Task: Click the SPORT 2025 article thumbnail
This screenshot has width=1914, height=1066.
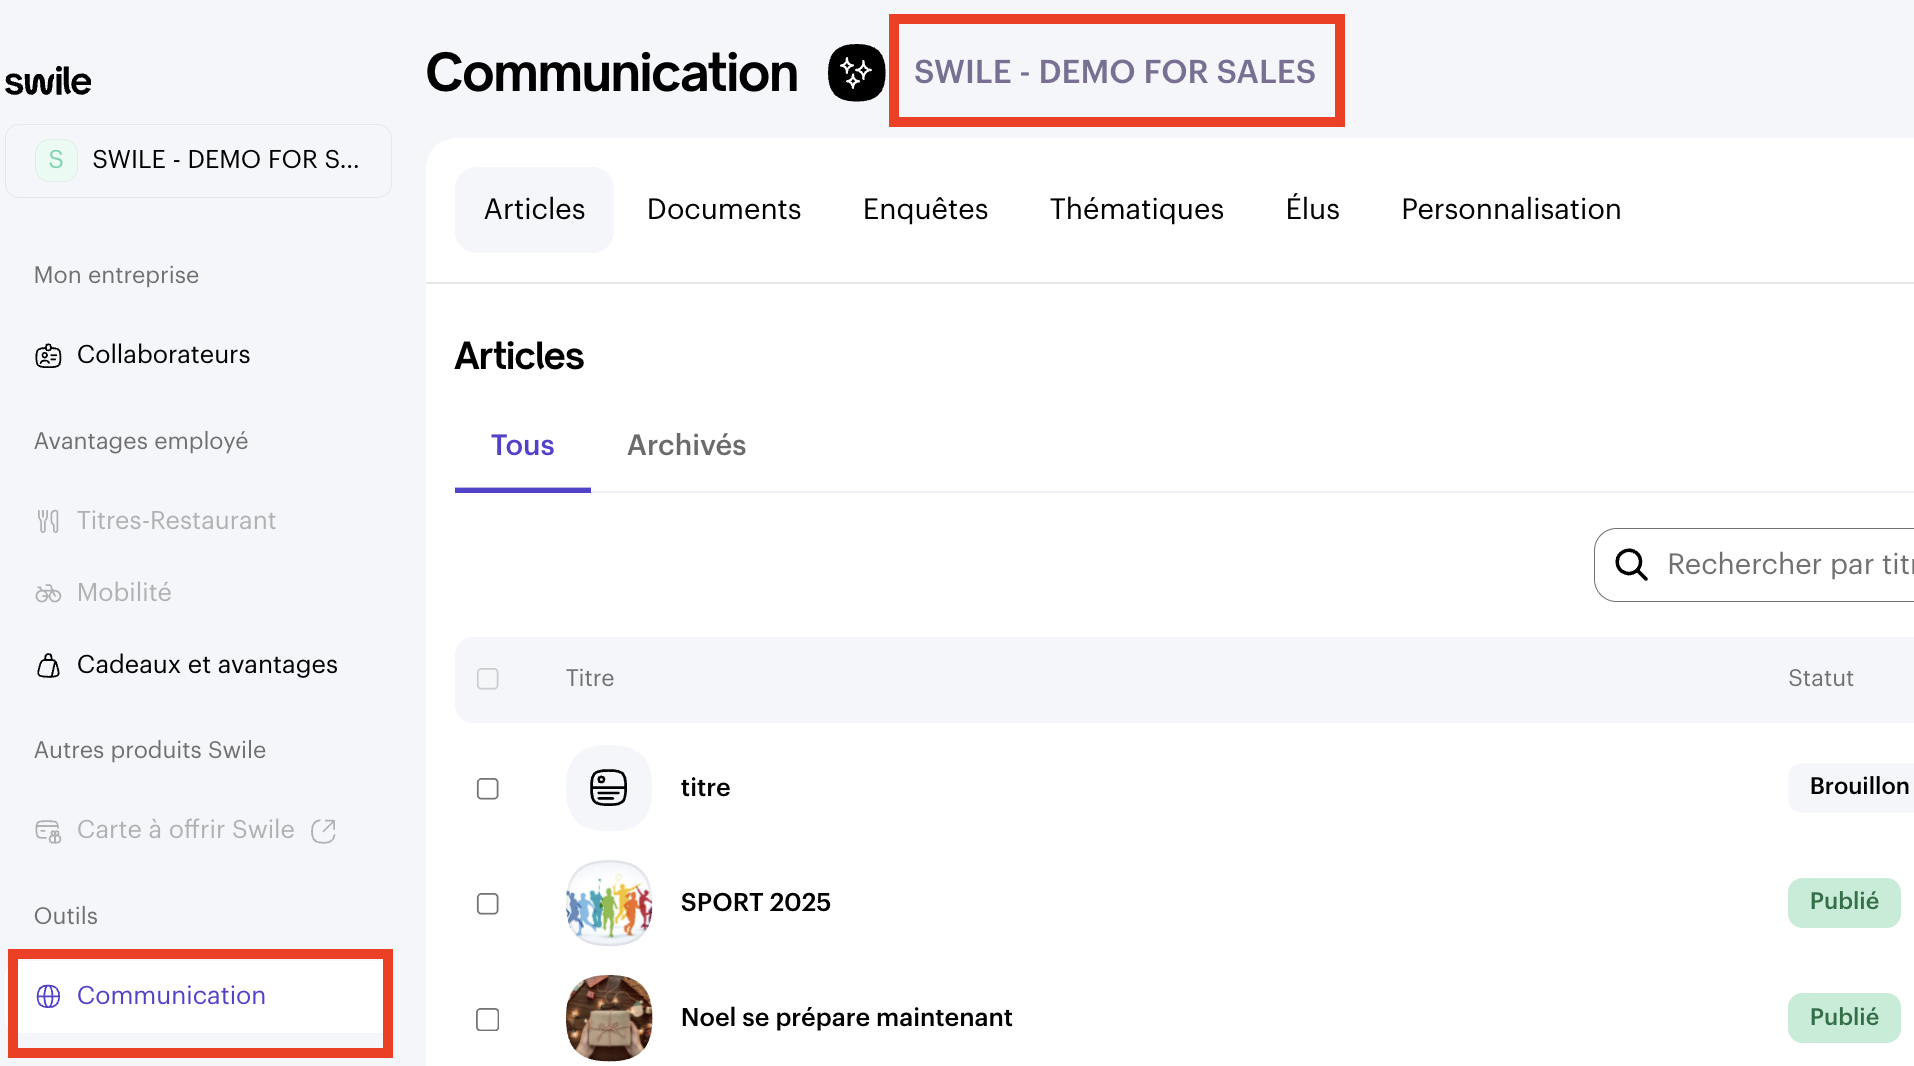Action: click(x=608, y=903)
